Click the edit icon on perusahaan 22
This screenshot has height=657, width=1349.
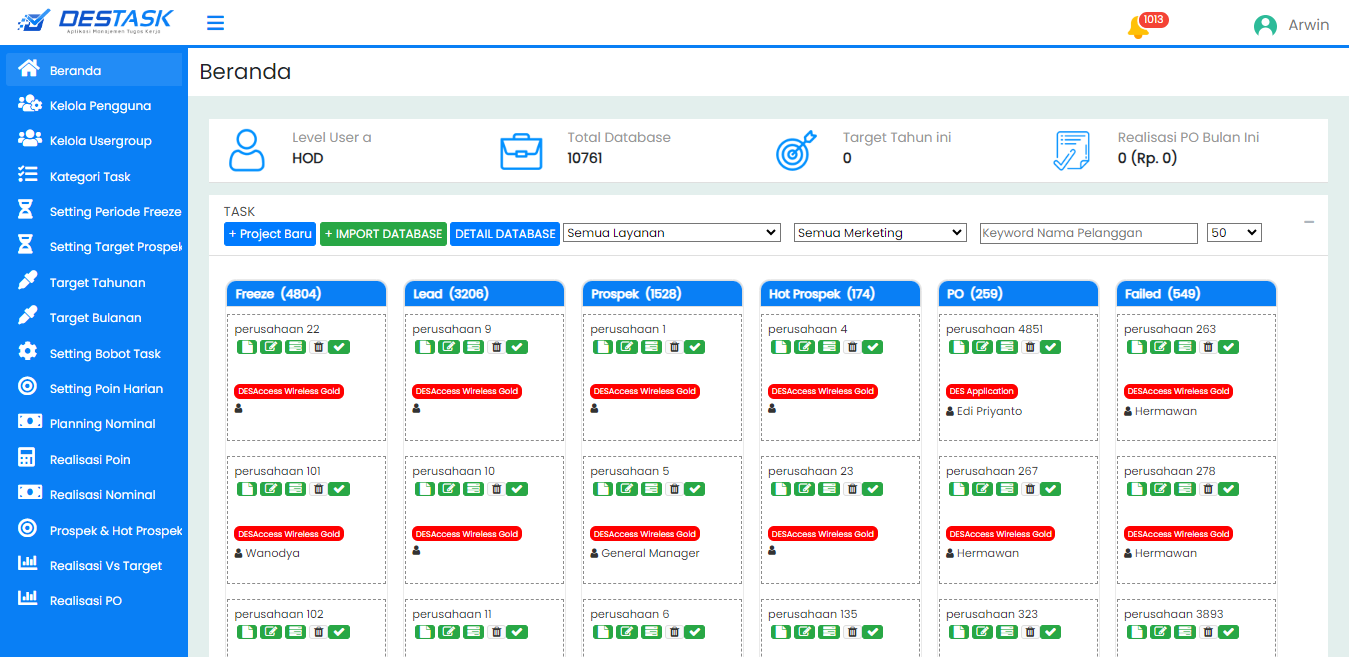[x=271, y=347]
